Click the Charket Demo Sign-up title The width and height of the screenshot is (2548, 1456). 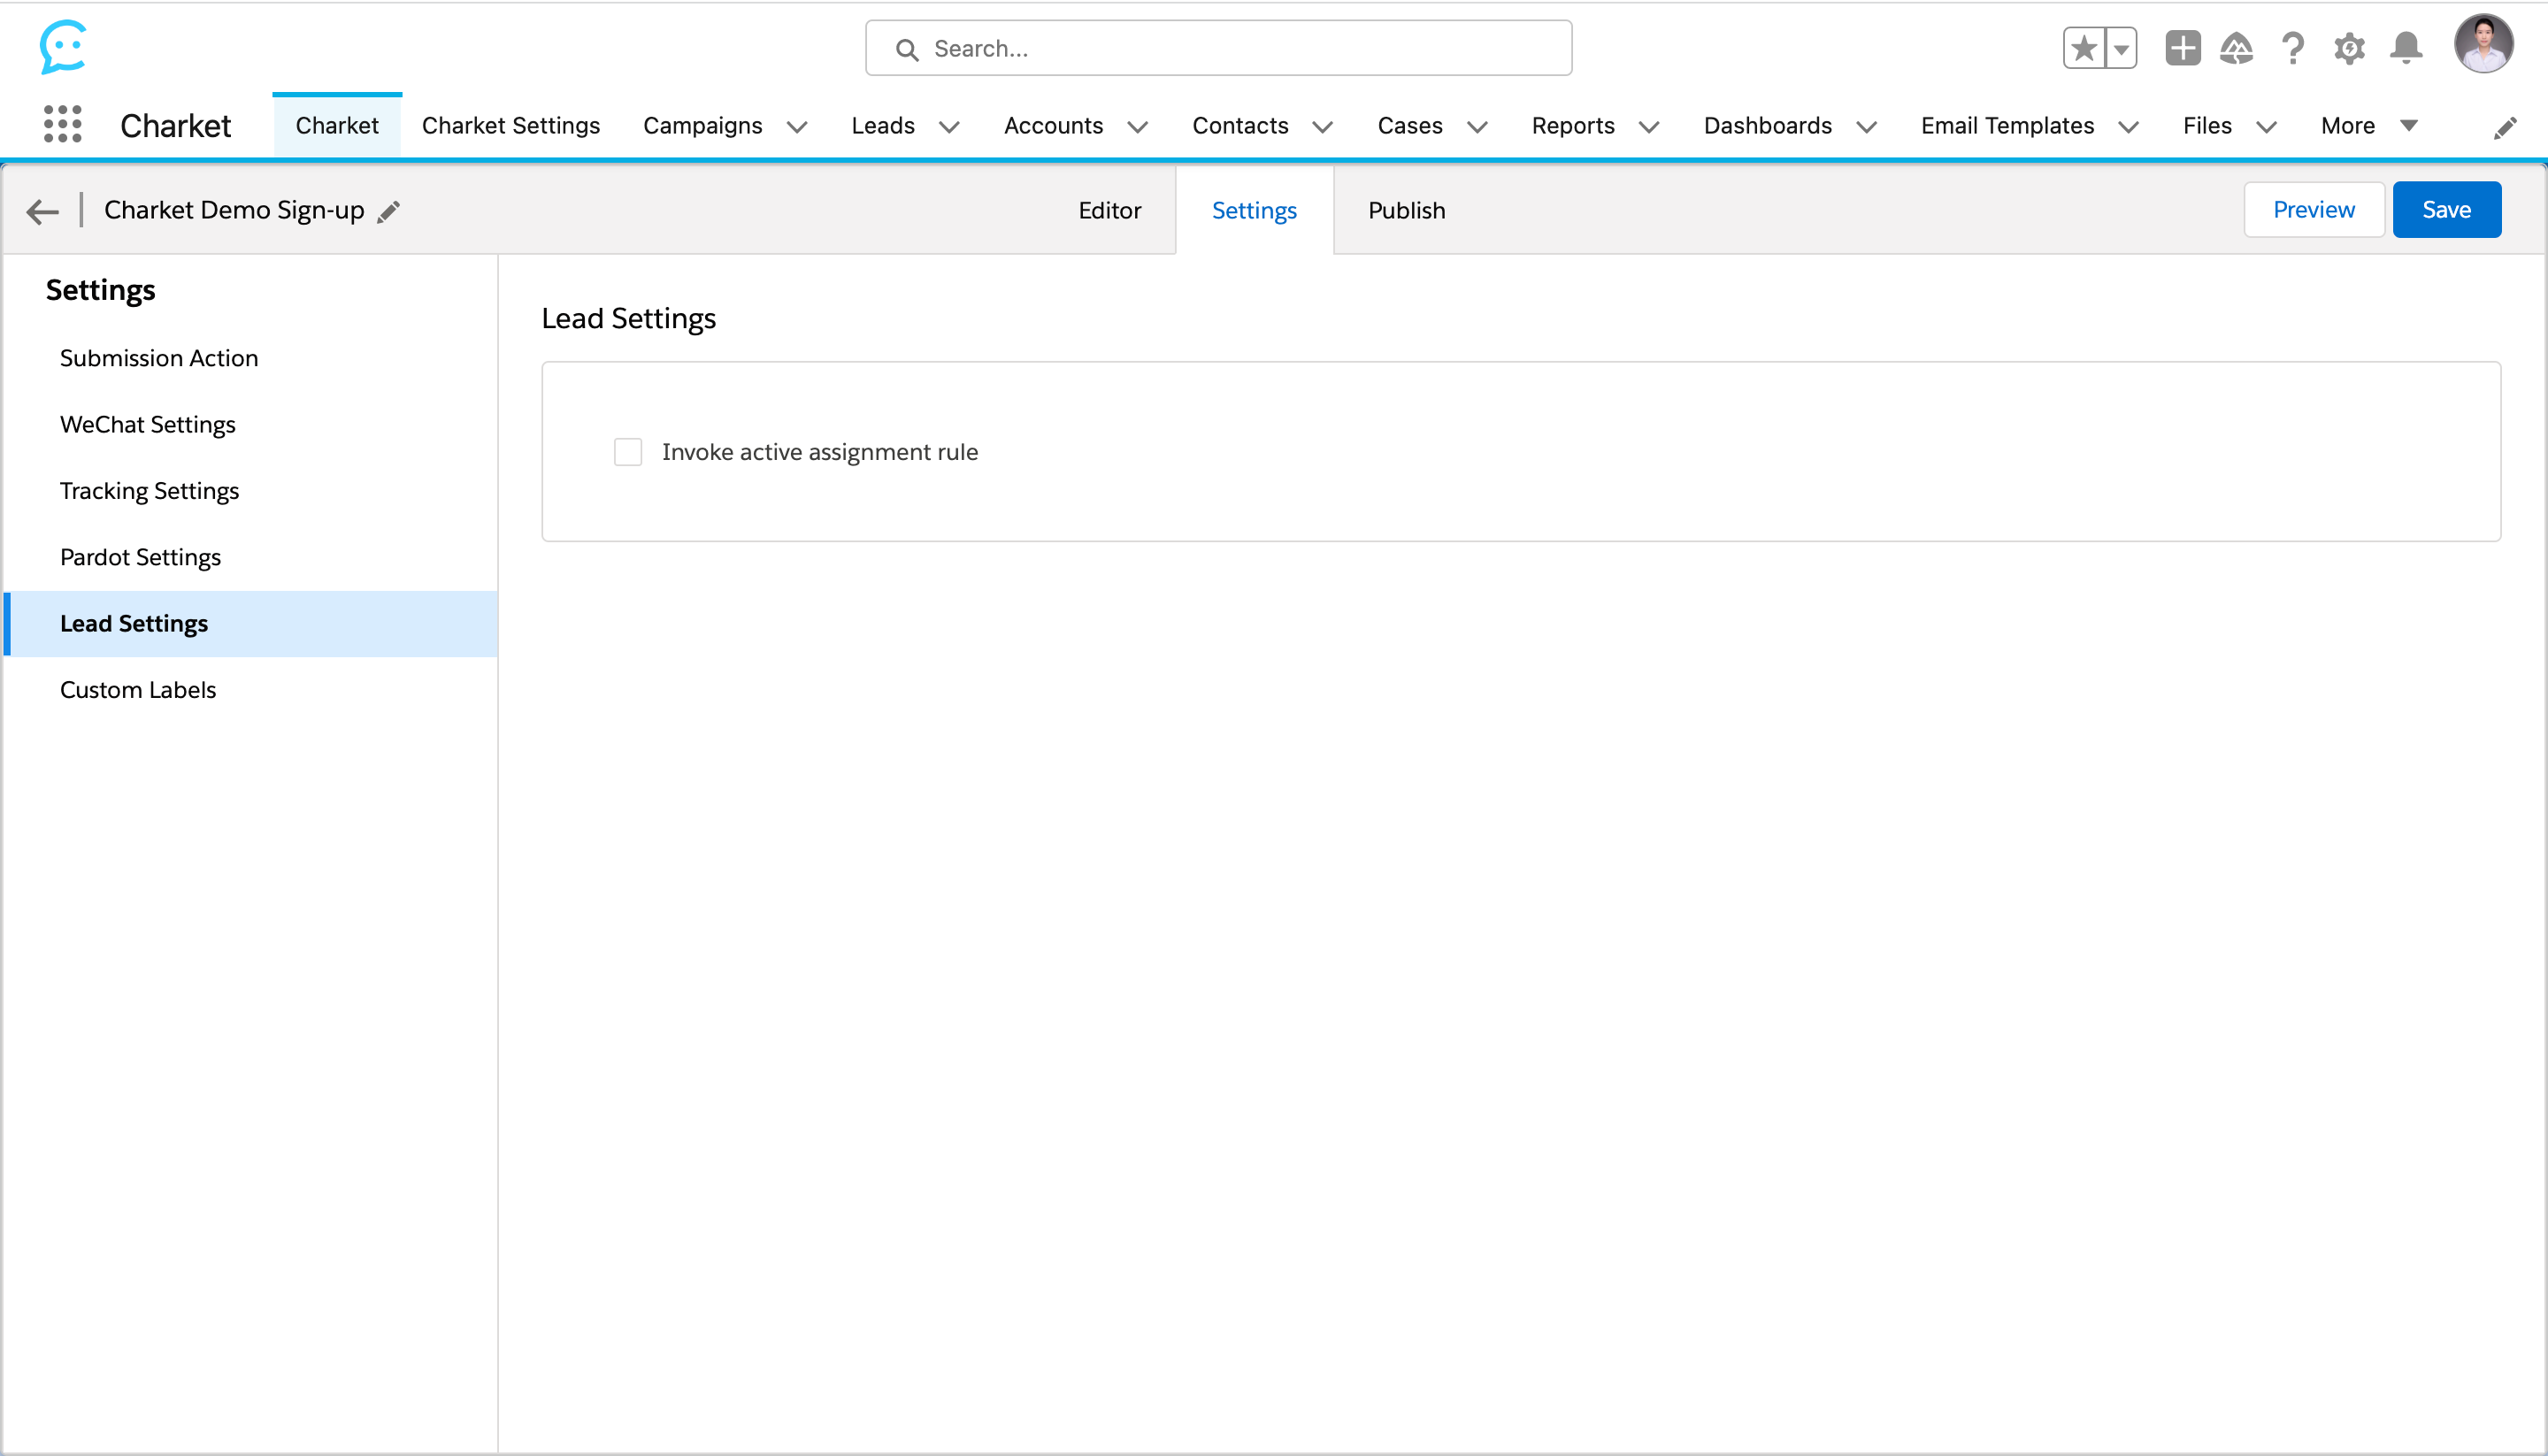234,210
